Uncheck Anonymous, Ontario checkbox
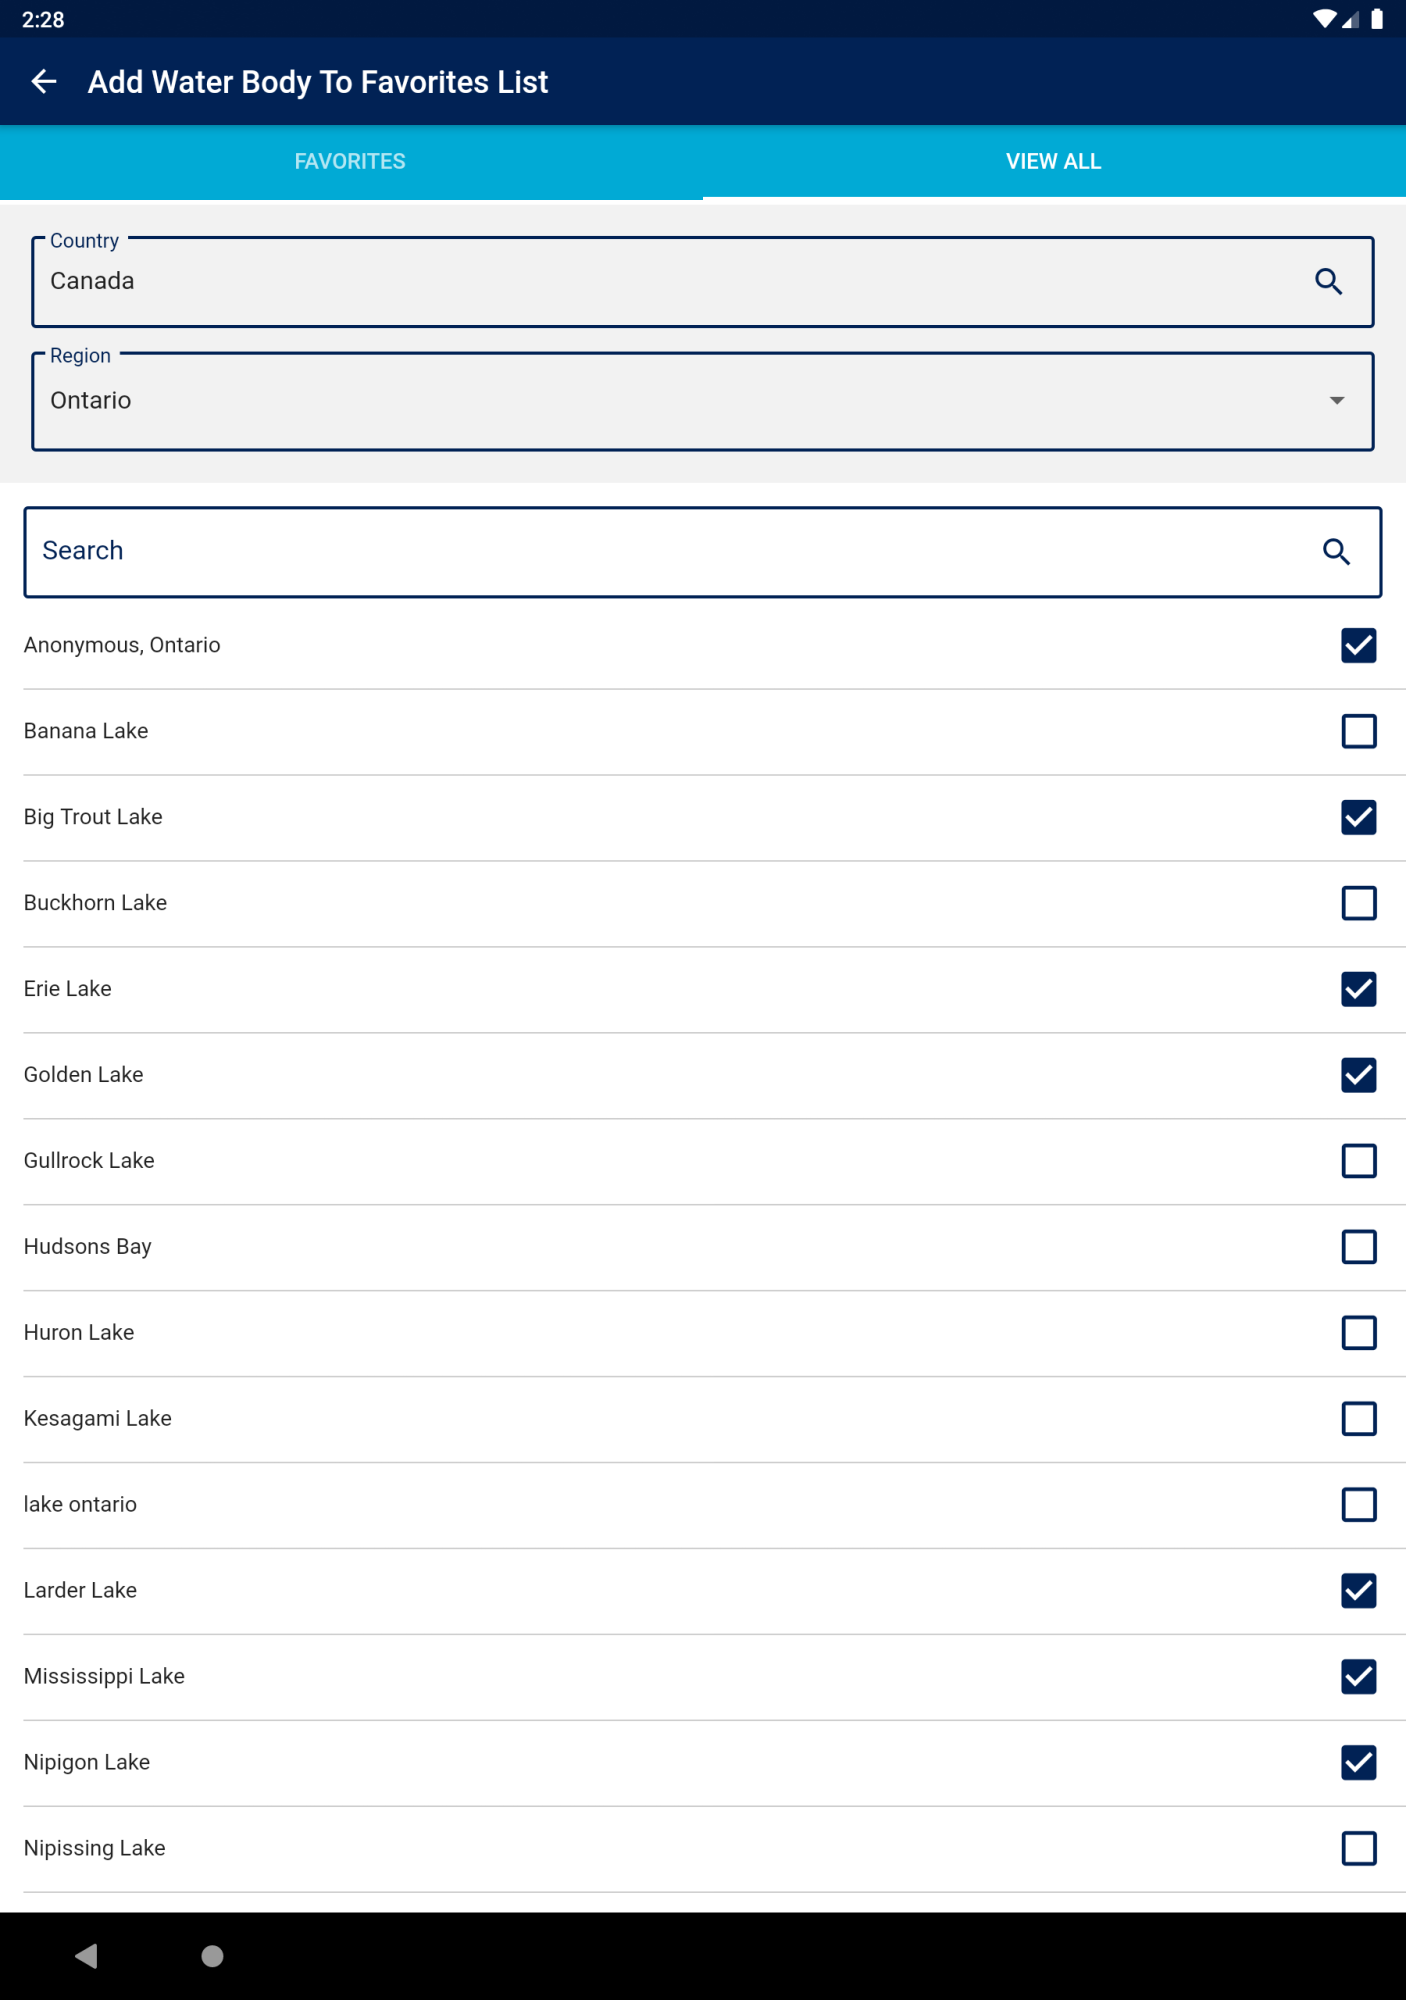 (x=1358, y=646)
